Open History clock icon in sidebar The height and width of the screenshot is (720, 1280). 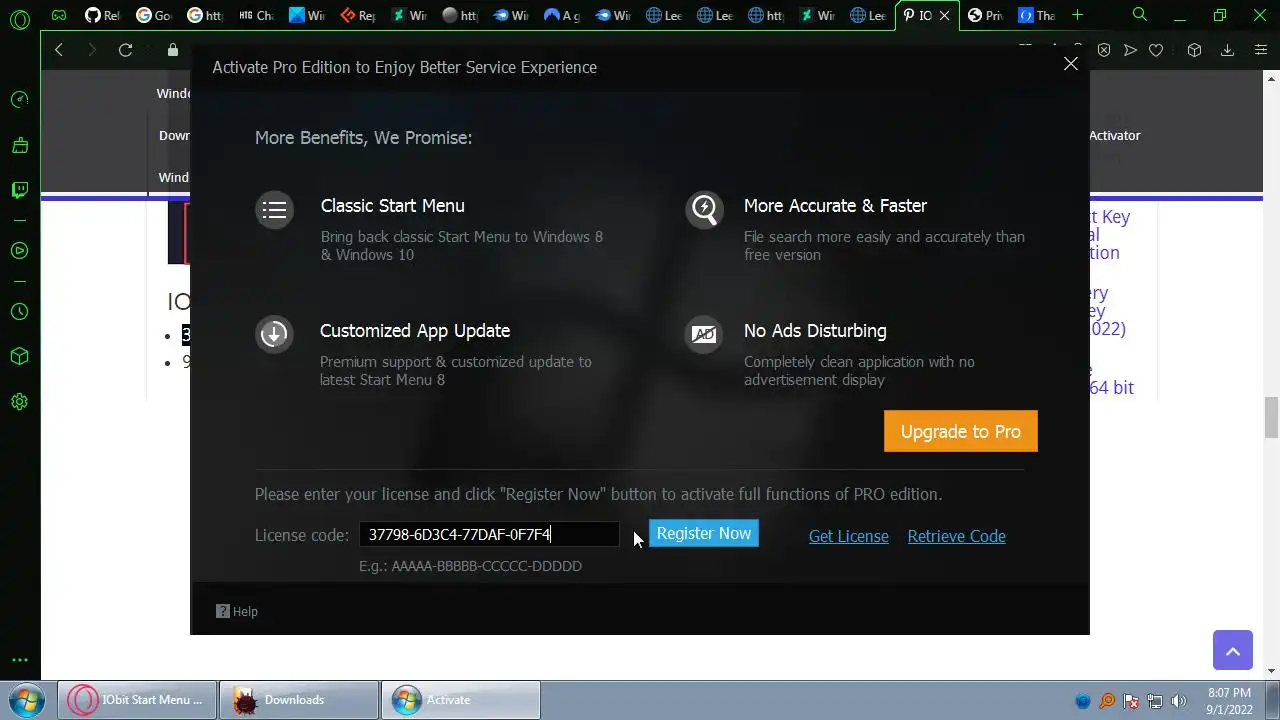point(19,311)
